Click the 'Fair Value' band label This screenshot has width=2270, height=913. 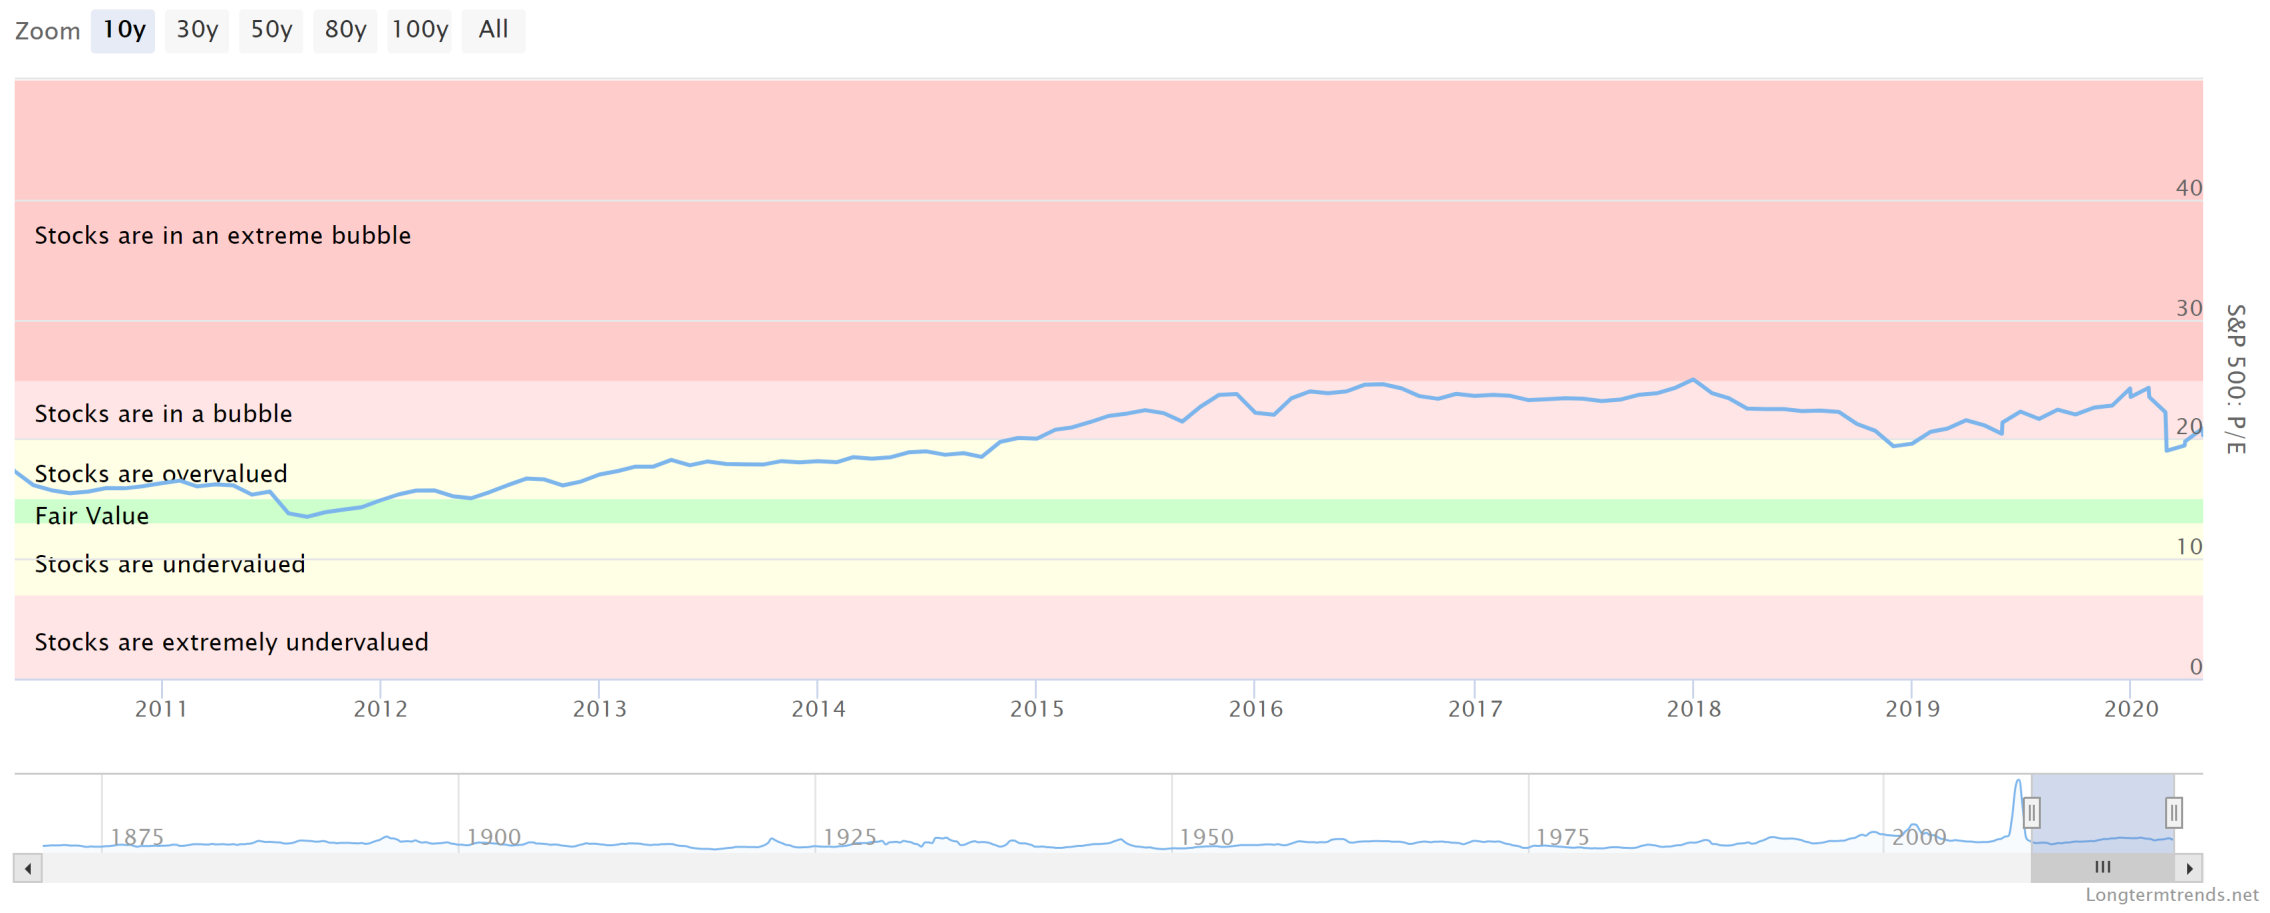coord(92,516)
